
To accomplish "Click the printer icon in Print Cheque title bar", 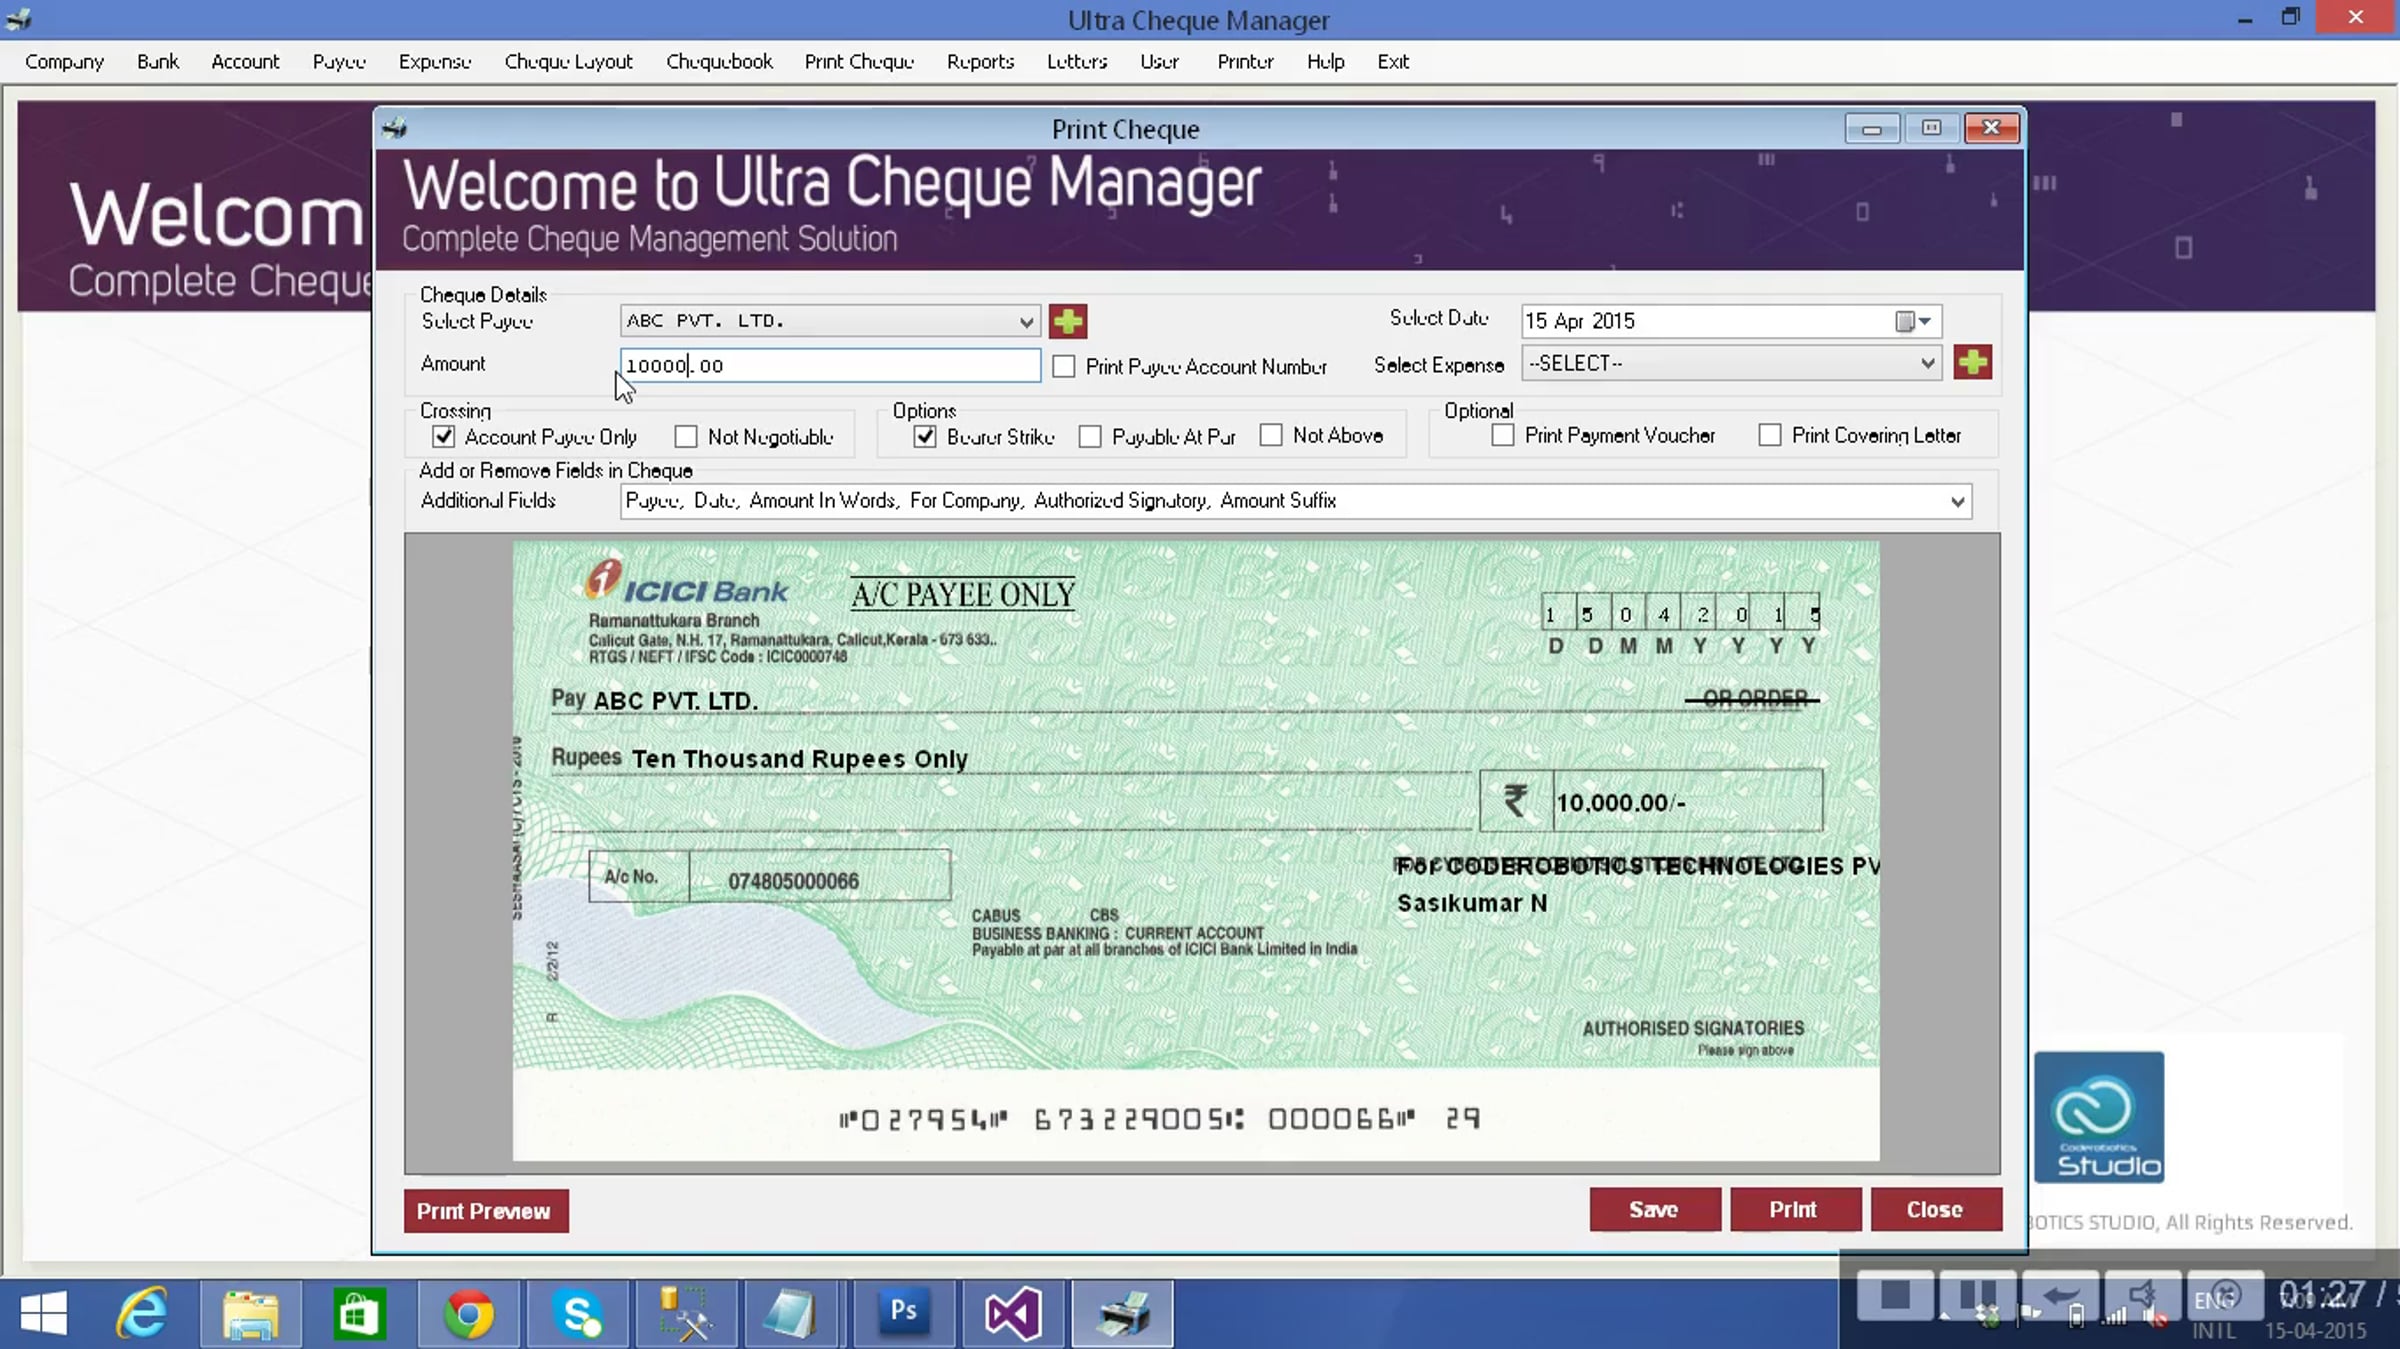I will coord(395,128).
